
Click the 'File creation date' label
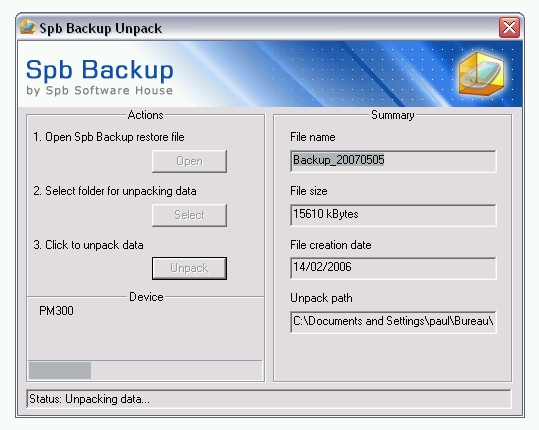[x=331, y=245]
